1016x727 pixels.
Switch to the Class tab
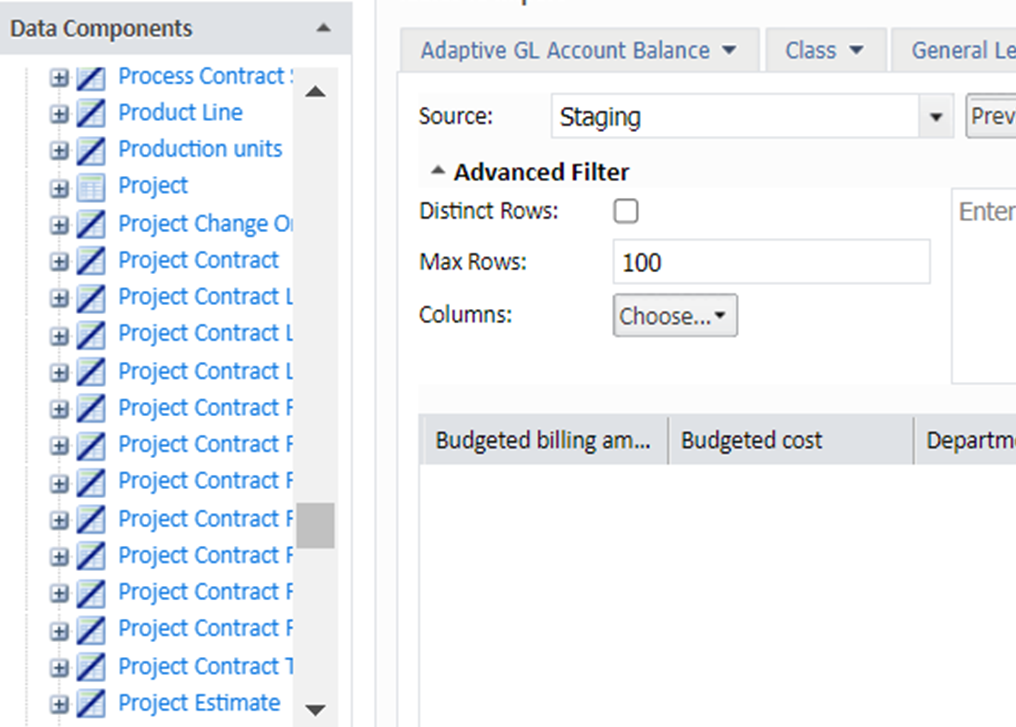point(824,51)
